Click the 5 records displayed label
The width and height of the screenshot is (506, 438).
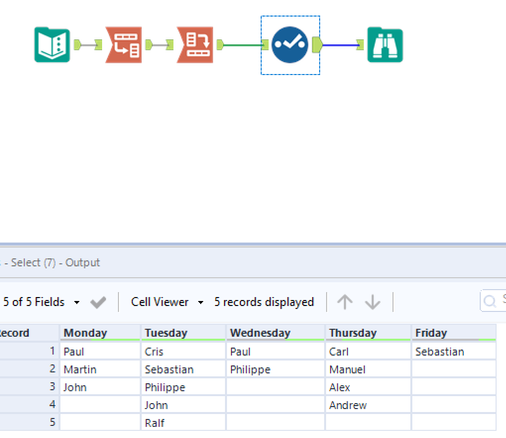click(264, 302)
